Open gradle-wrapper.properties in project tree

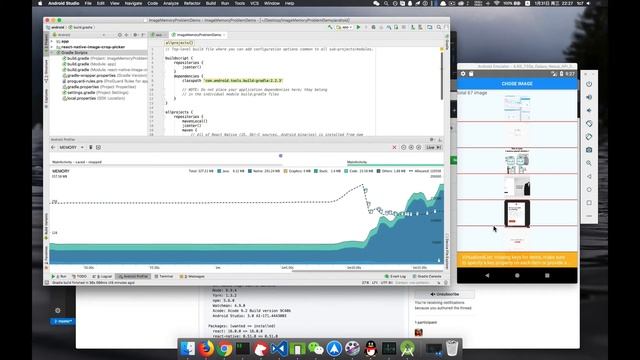(x=104, y=76)
